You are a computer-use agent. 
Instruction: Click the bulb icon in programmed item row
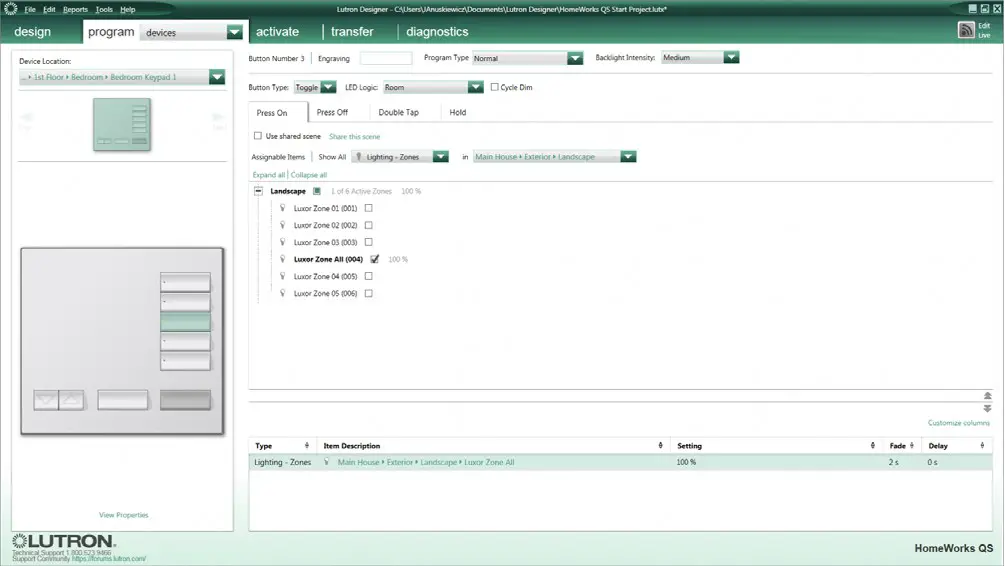click(x=326, y=462)
